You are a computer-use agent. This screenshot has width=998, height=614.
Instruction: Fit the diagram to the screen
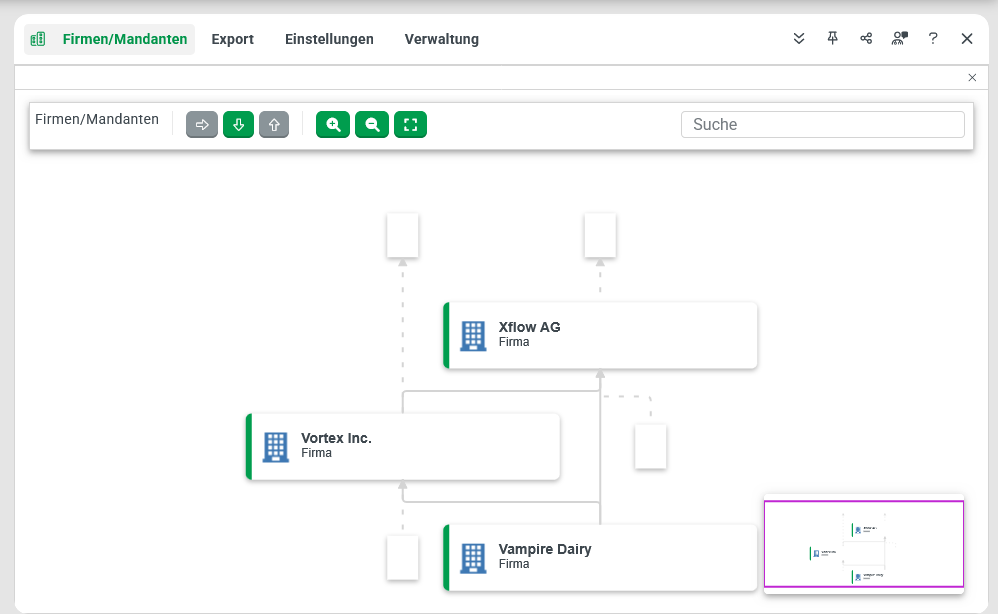pyautogui.click(x=410, y=125)
